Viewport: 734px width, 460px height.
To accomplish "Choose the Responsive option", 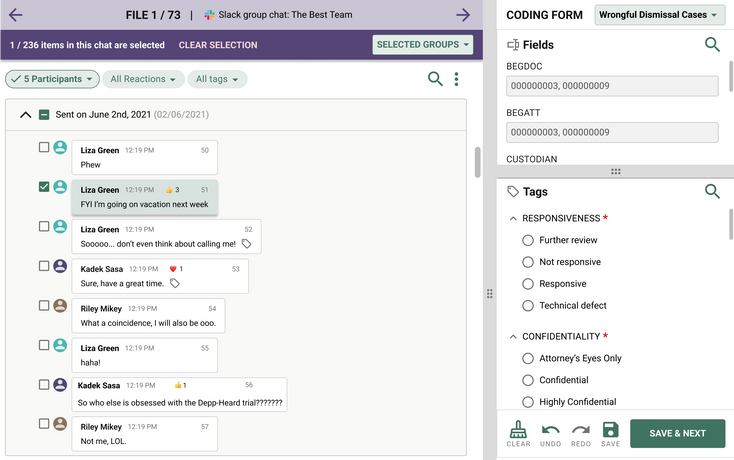I will pyautogui.click(x=528, y=284).
